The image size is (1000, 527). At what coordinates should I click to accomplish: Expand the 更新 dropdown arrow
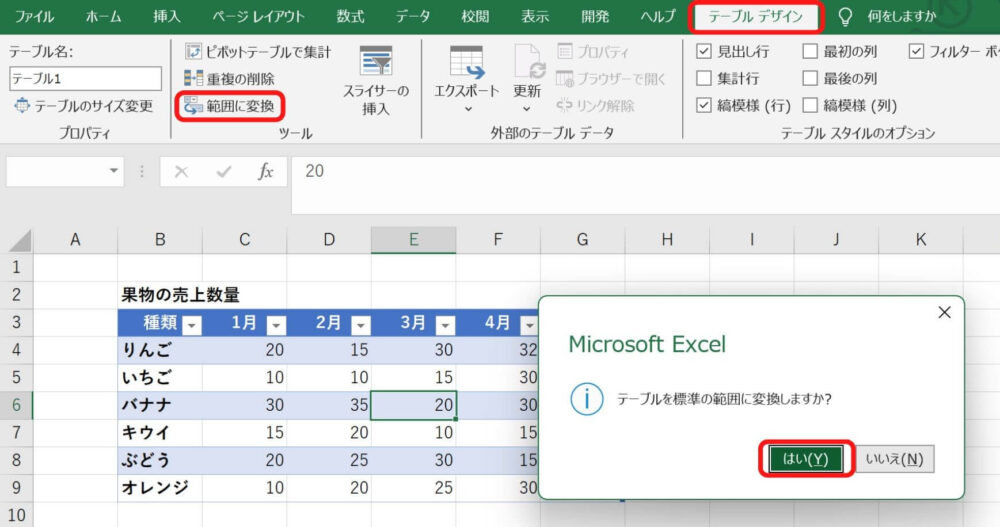(526, 109)
